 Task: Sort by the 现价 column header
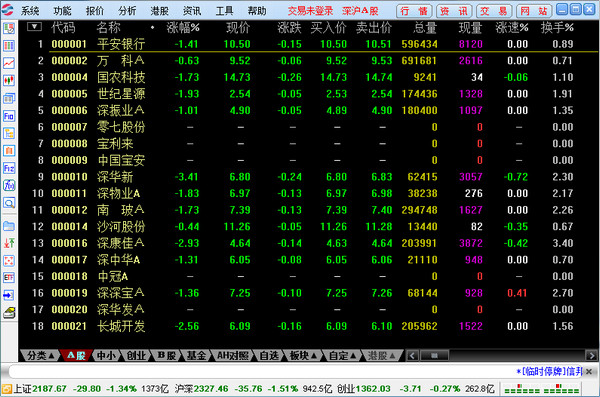[x=238, y=28]
